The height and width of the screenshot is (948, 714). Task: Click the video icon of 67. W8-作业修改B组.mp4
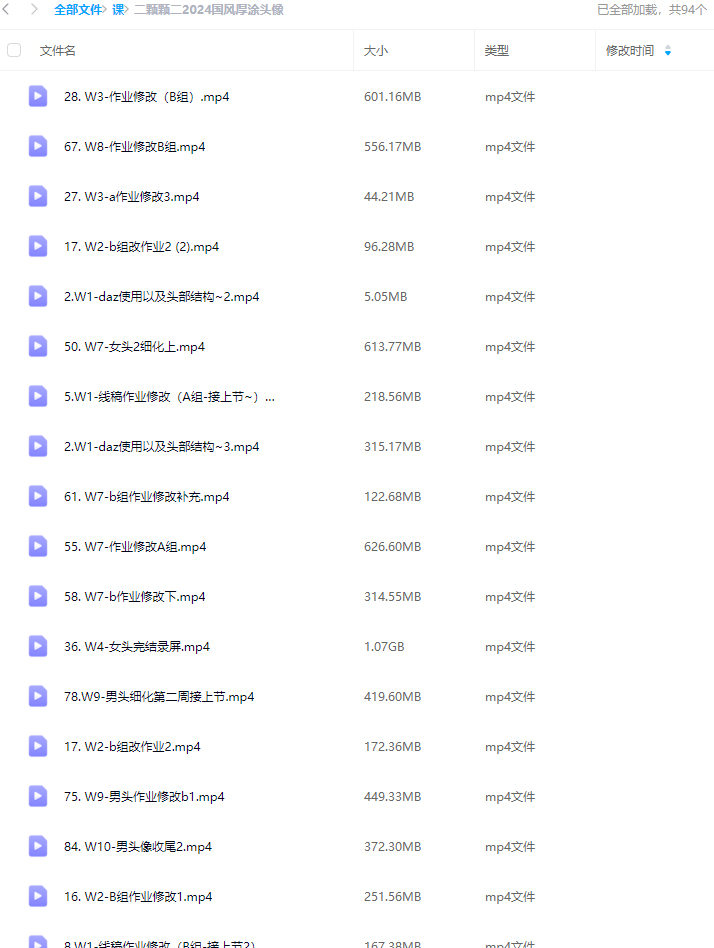pyautogui.click(x=37, y=146)
